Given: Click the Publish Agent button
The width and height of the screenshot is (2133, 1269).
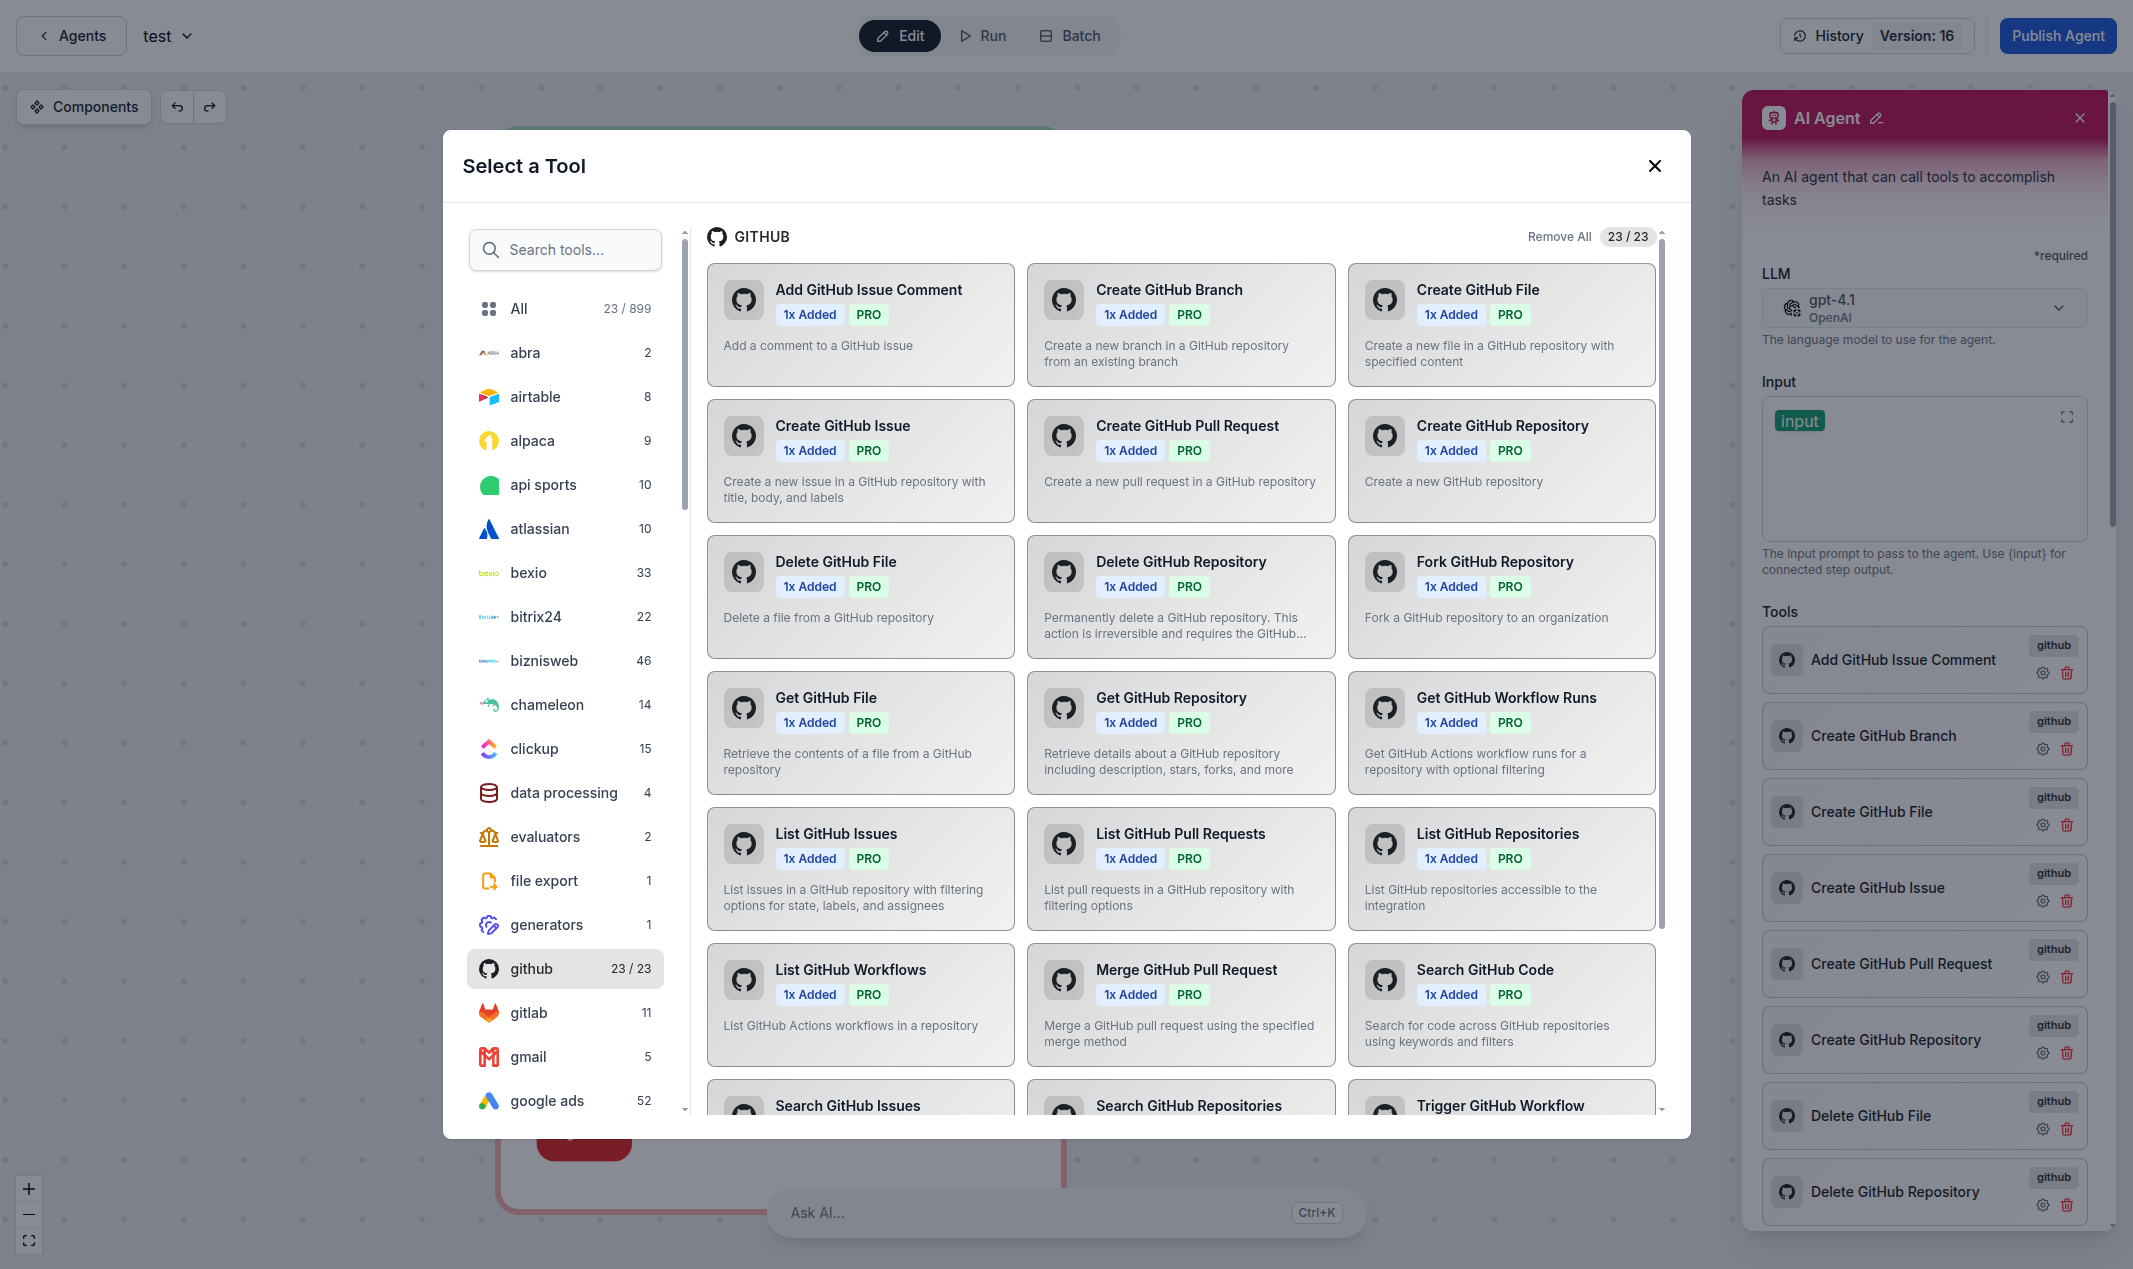Looking at the screenshot, I should pyautogui.click(x=2057, y=35).
